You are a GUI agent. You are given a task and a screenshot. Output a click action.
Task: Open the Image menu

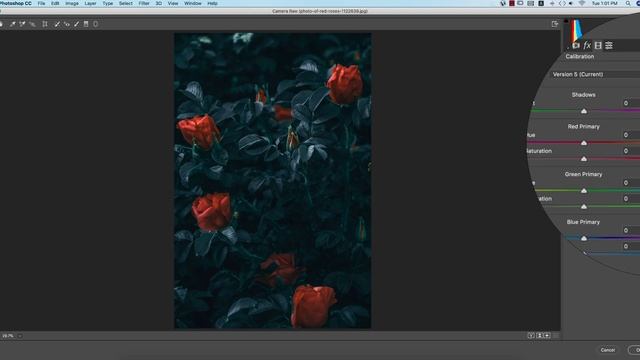click(x=72, y=3)
